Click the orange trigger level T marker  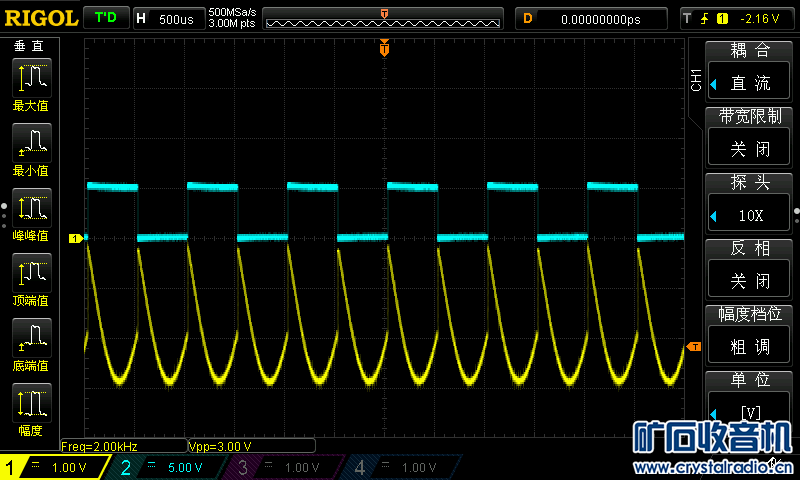click(694, 347)
